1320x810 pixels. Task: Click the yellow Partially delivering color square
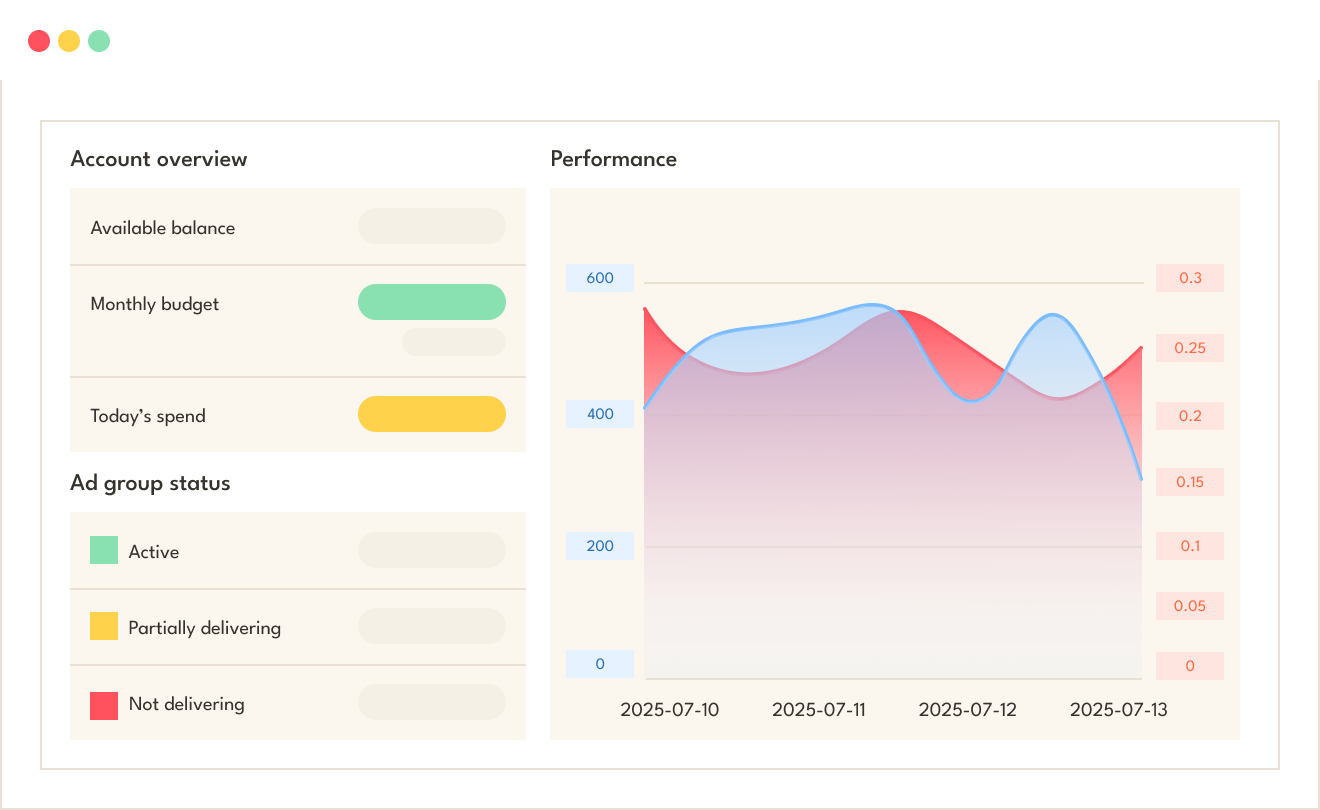click(x=104, y=626)
